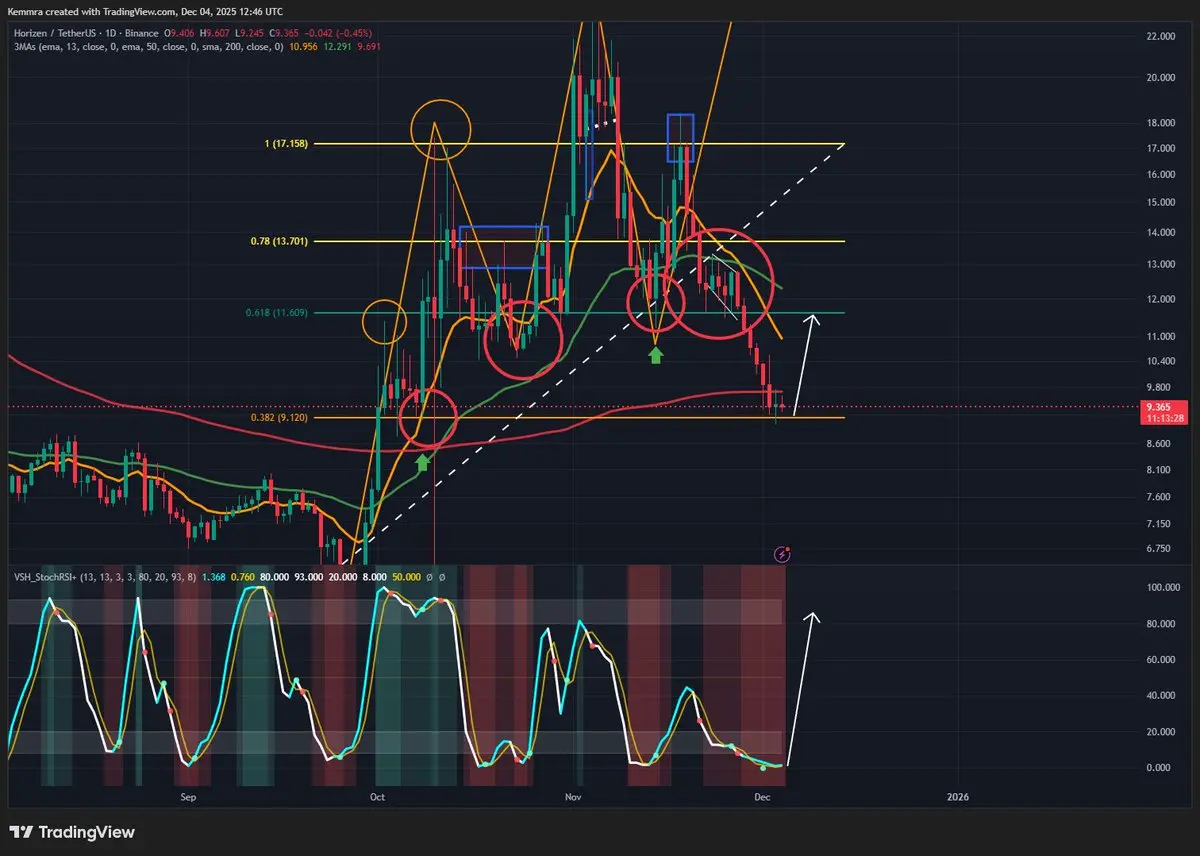Click the O9.406 open price value

[180, 33]
